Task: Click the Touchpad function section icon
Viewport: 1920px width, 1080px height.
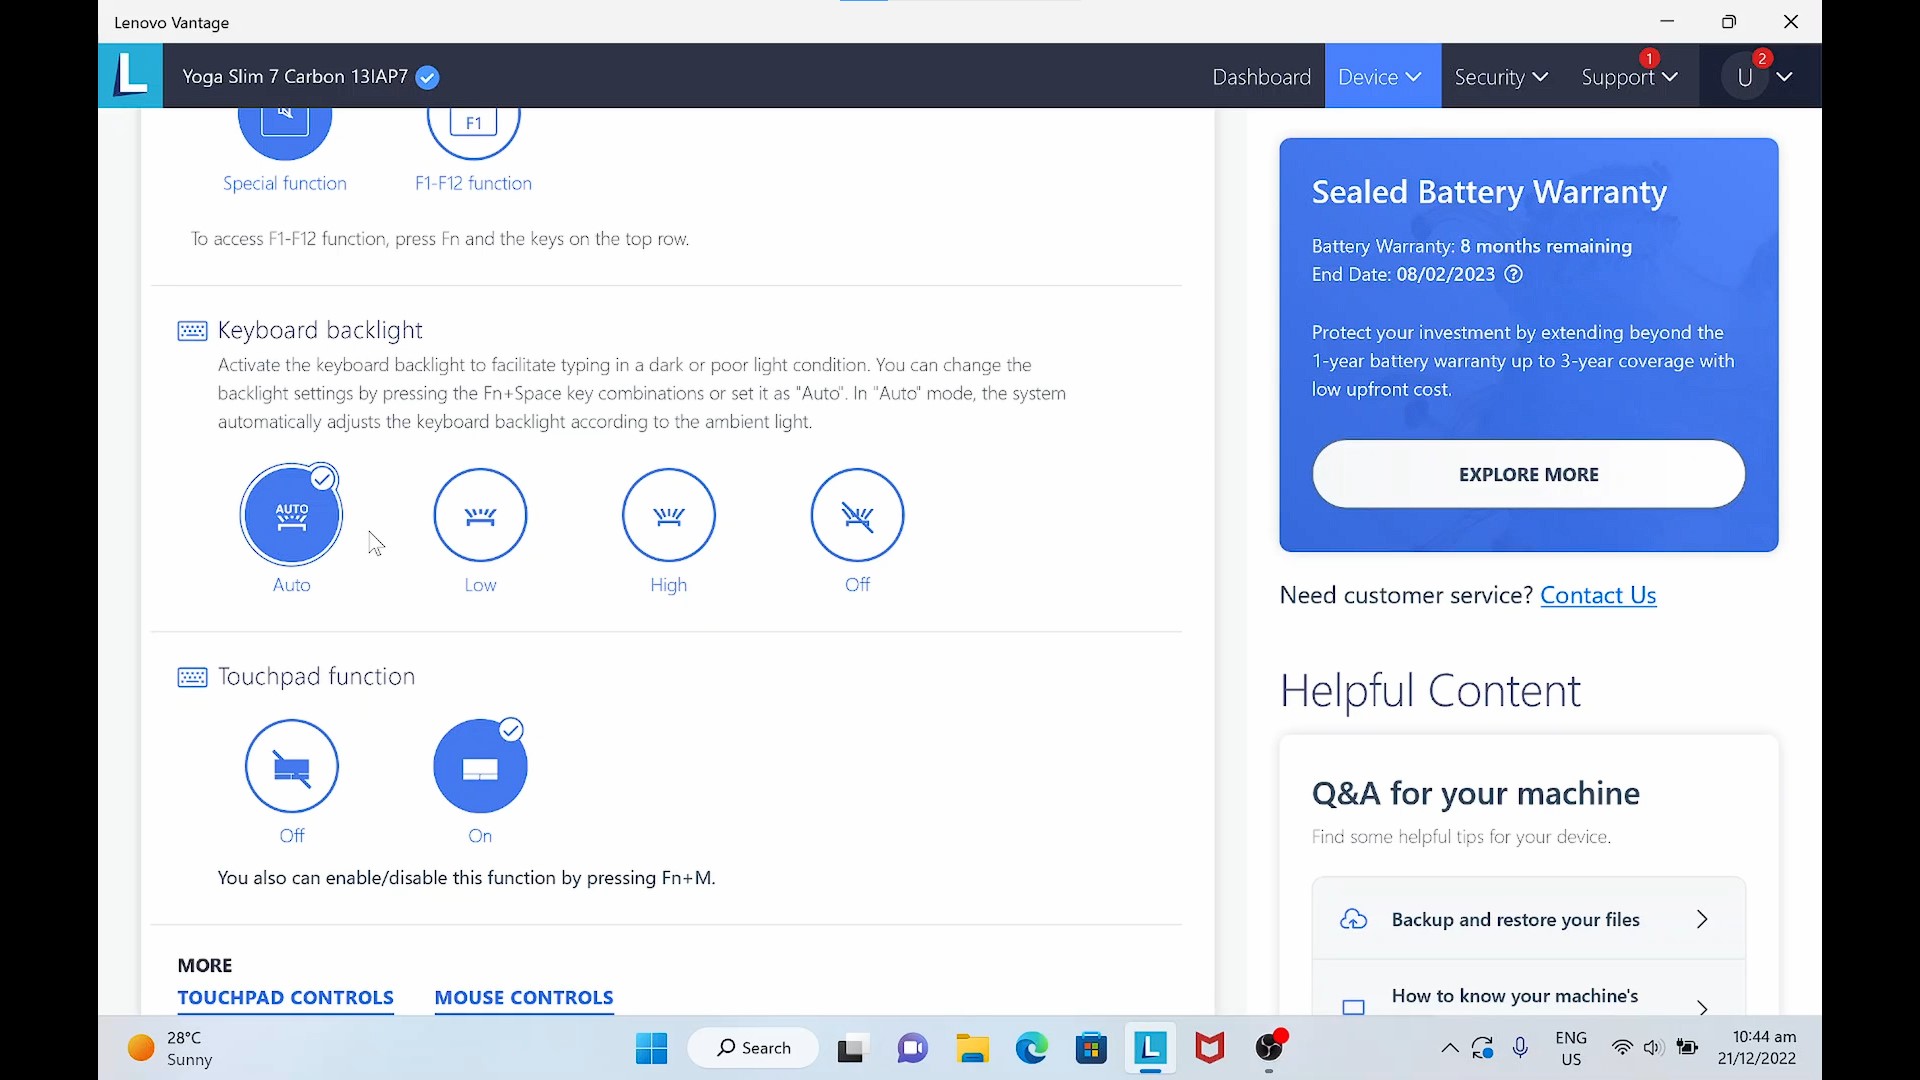Action: coord(192,678)
